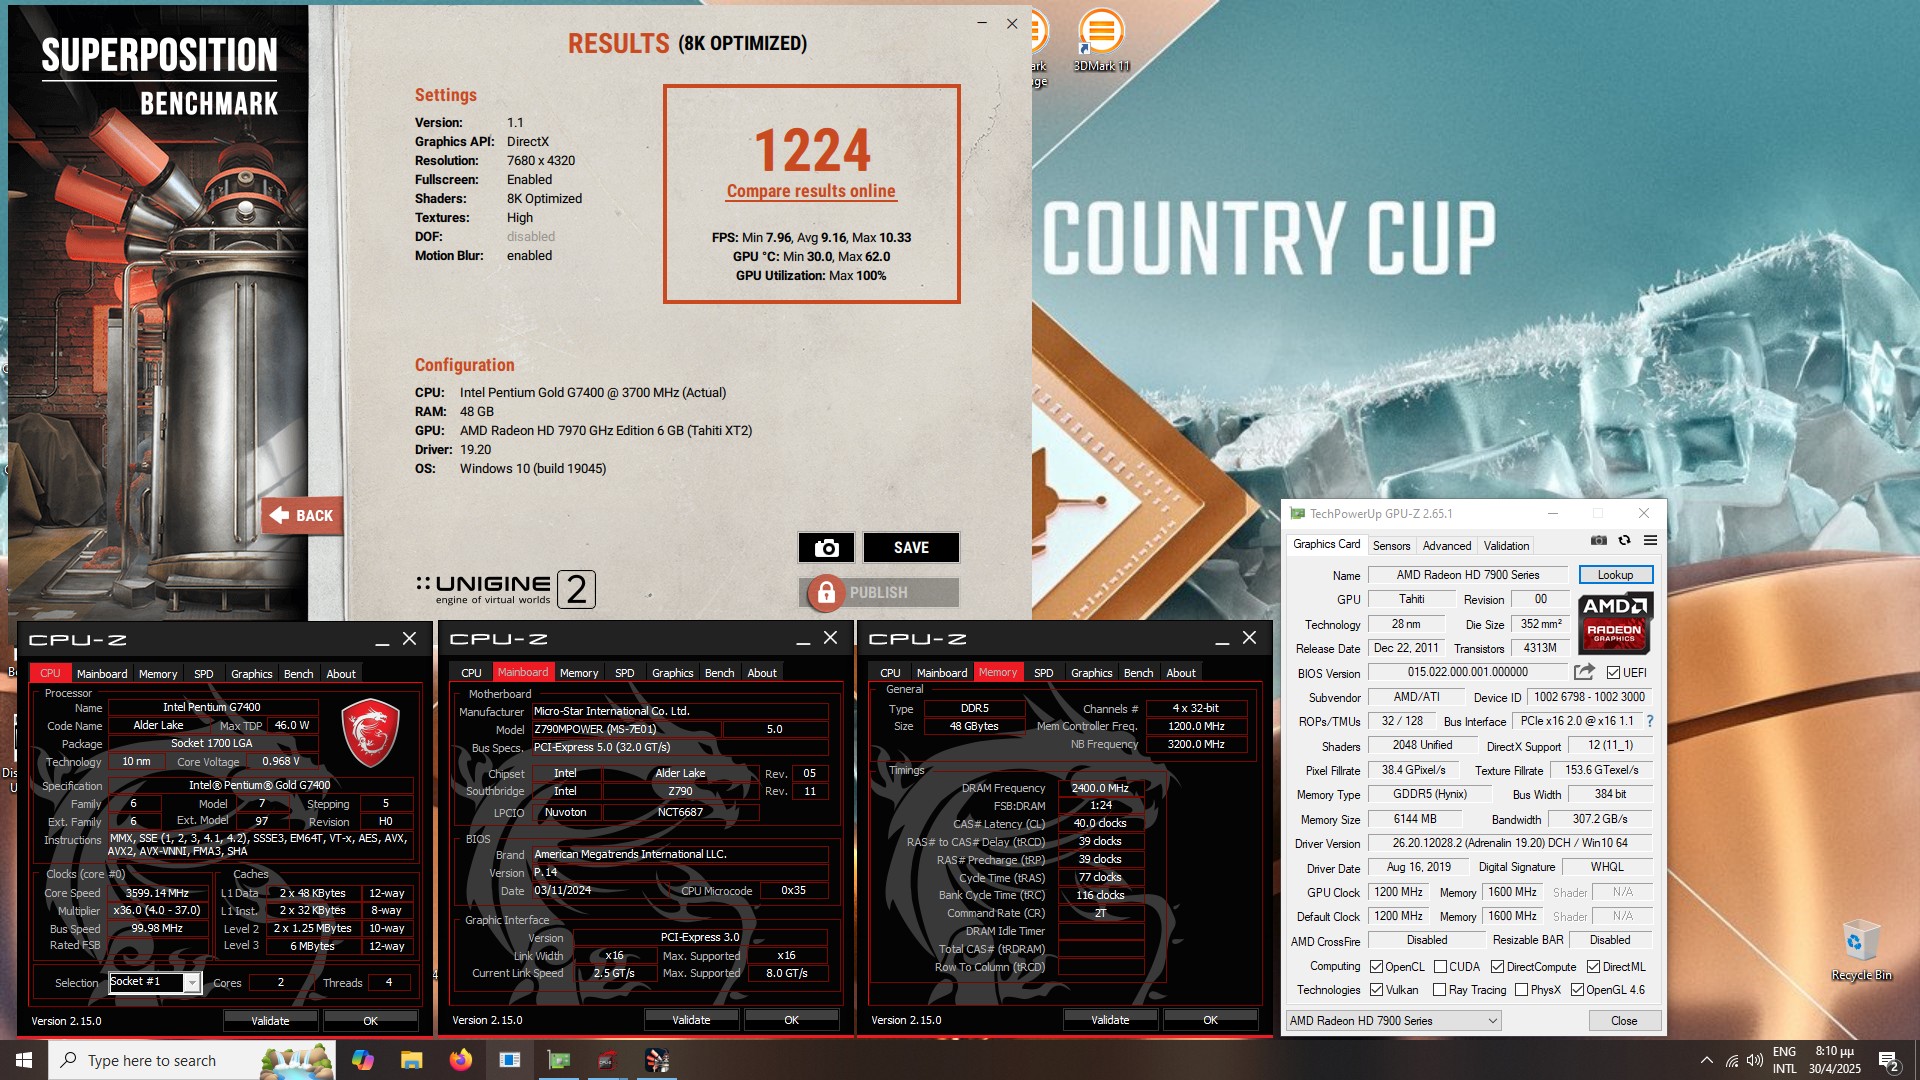The height and width of the screenshot is (1080, 1920).
Task: Open the Recycle Bin on the desktop
Action: (1861, 950)
